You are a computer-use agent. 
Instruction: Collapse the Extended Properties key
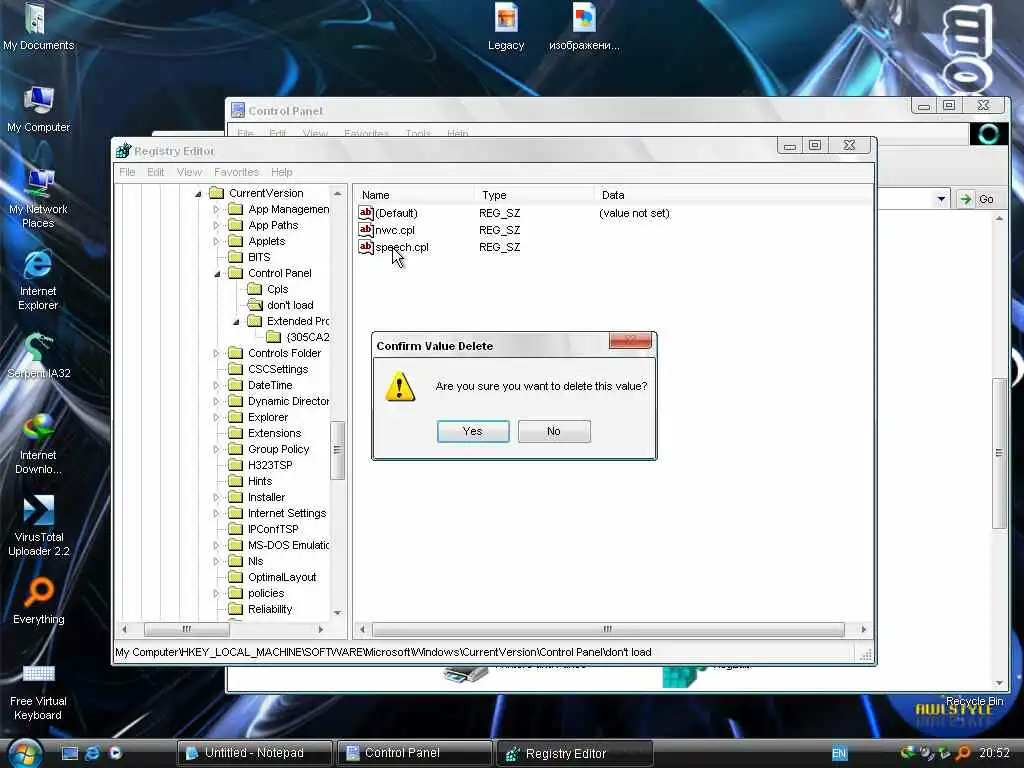(x=236, y=321)
